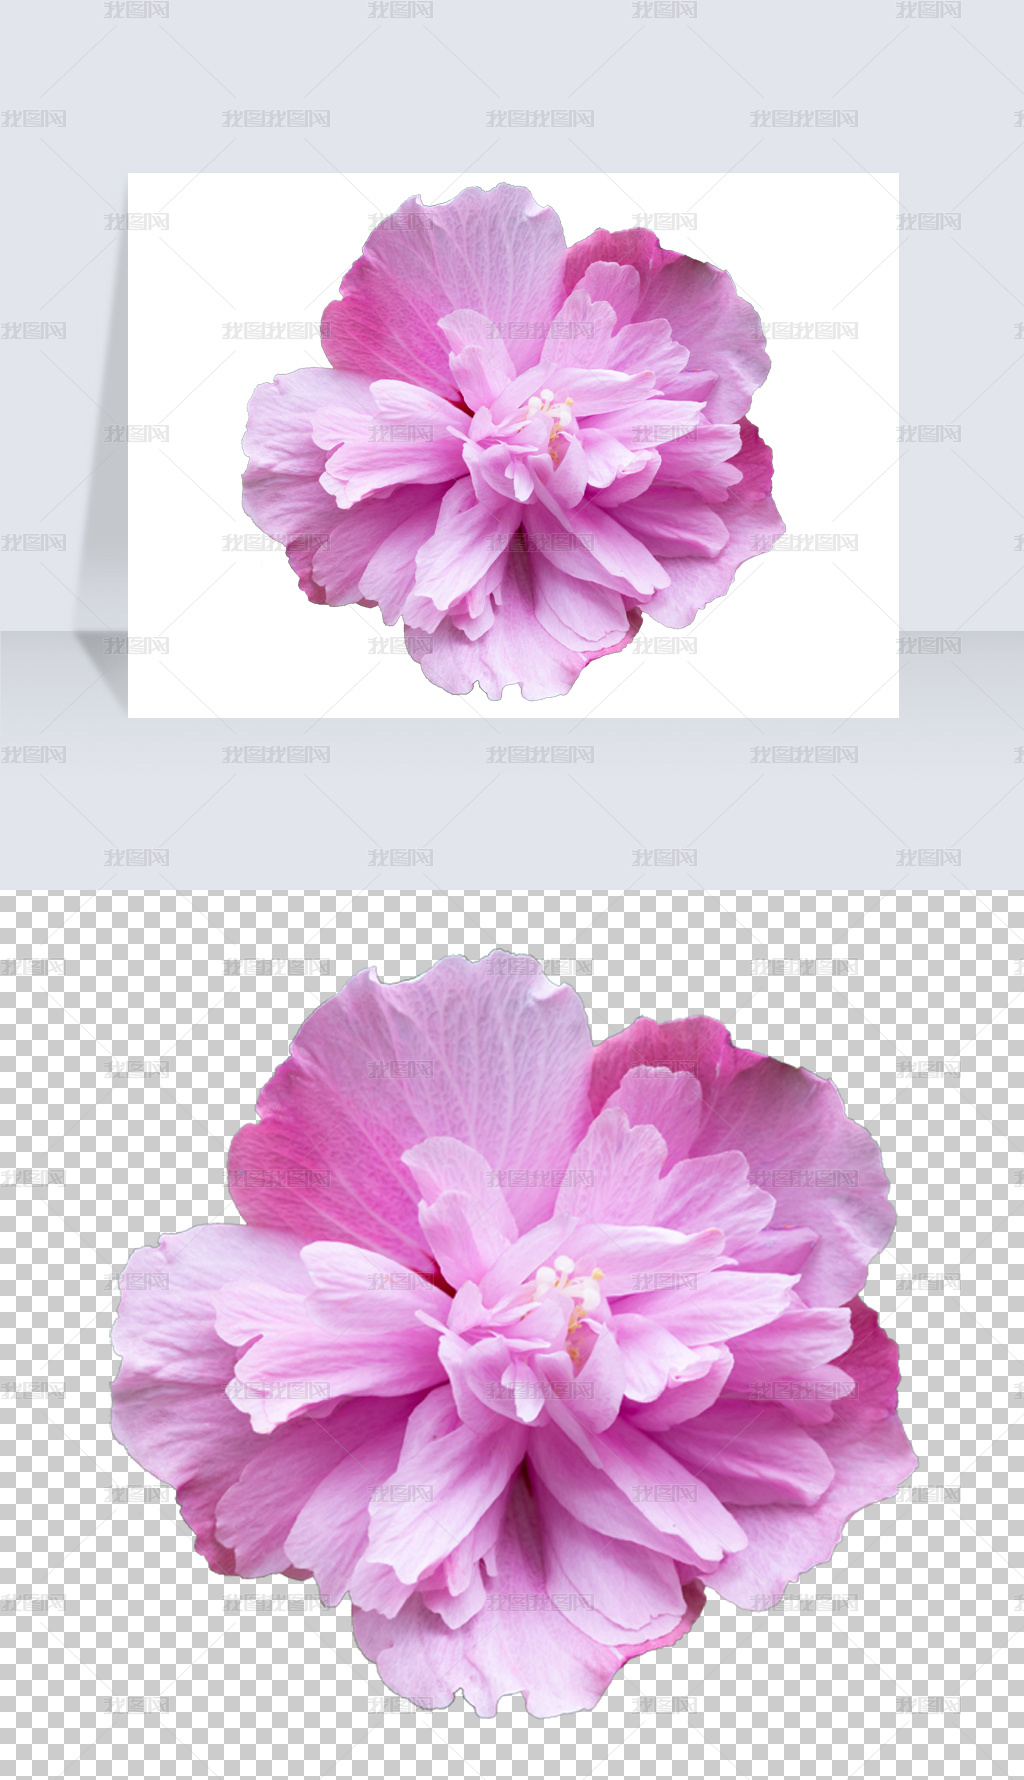Click the framed flower preview on white card

[513, 445]
